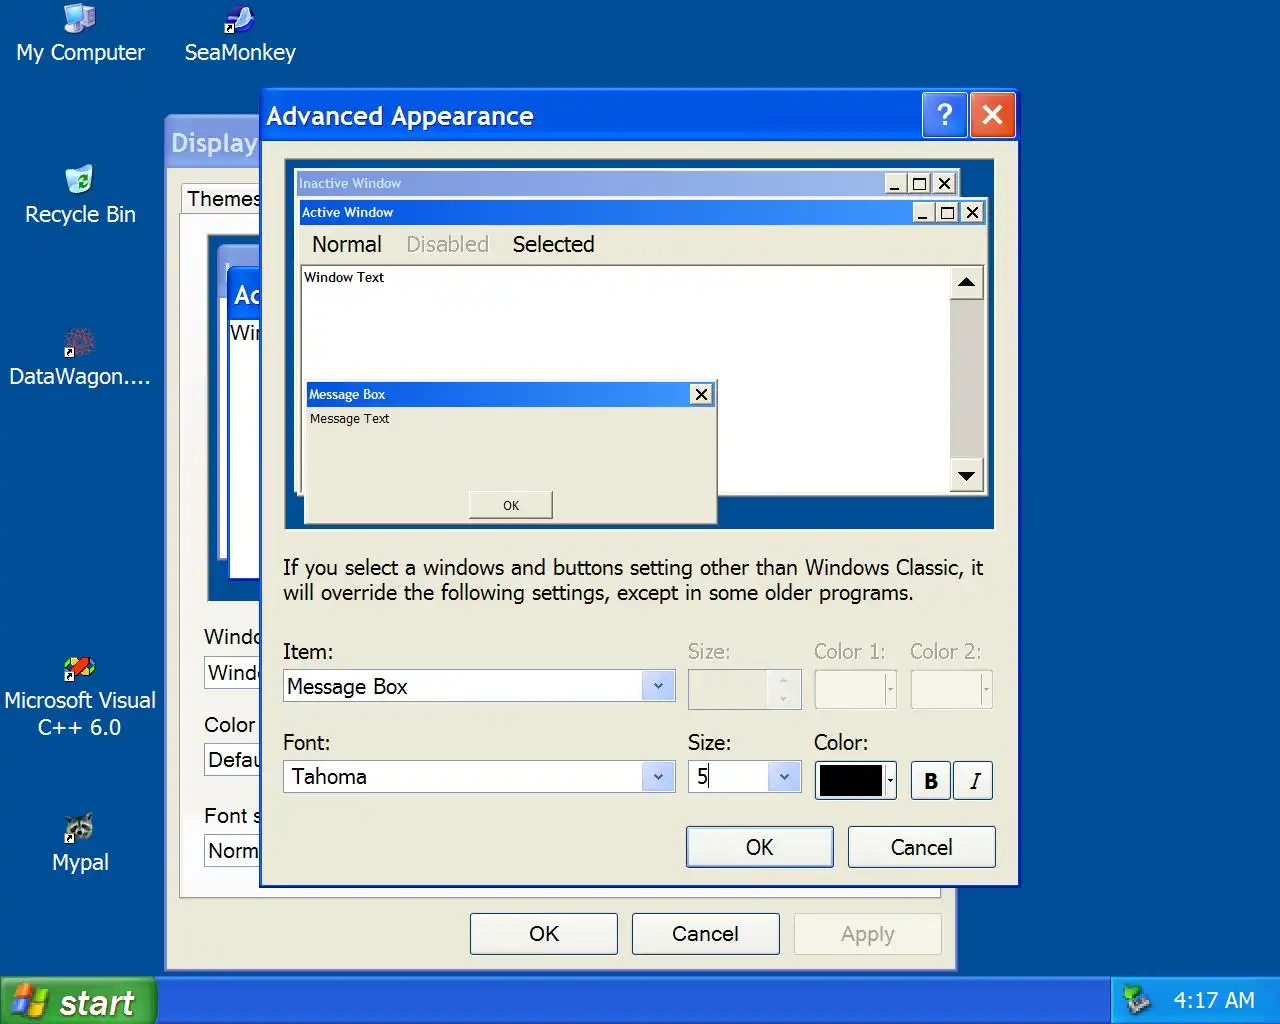Image resolution: width=1280 pixels, height=1024 pixels.
Task: Click the preview Message Box close X
Action: [x=702, y=394]
